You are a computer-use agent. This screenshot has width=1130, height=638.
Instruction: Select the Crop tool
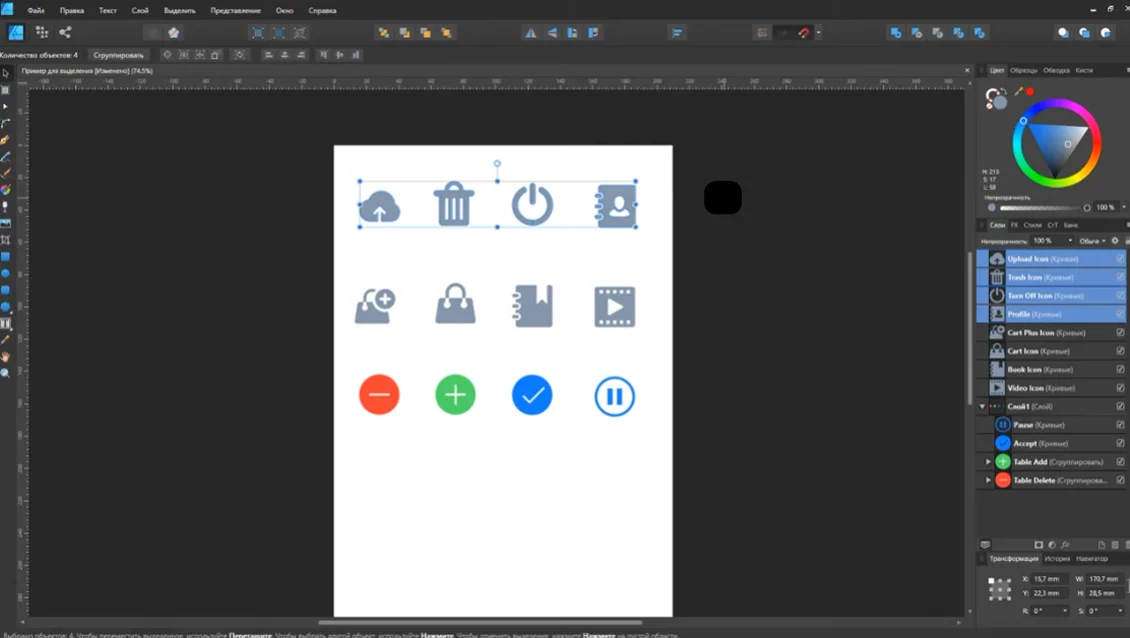[6, 240]
